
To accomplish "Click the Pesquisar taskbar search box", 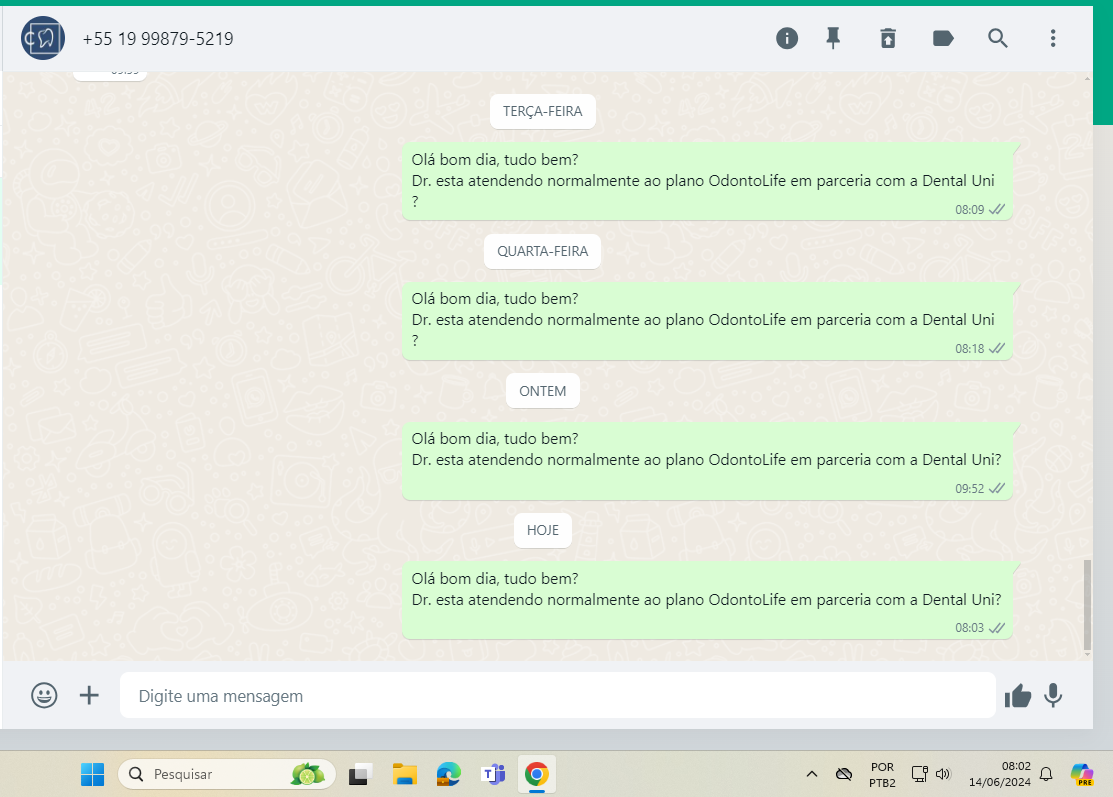I will pyautogui.click(x=226, y=774).
